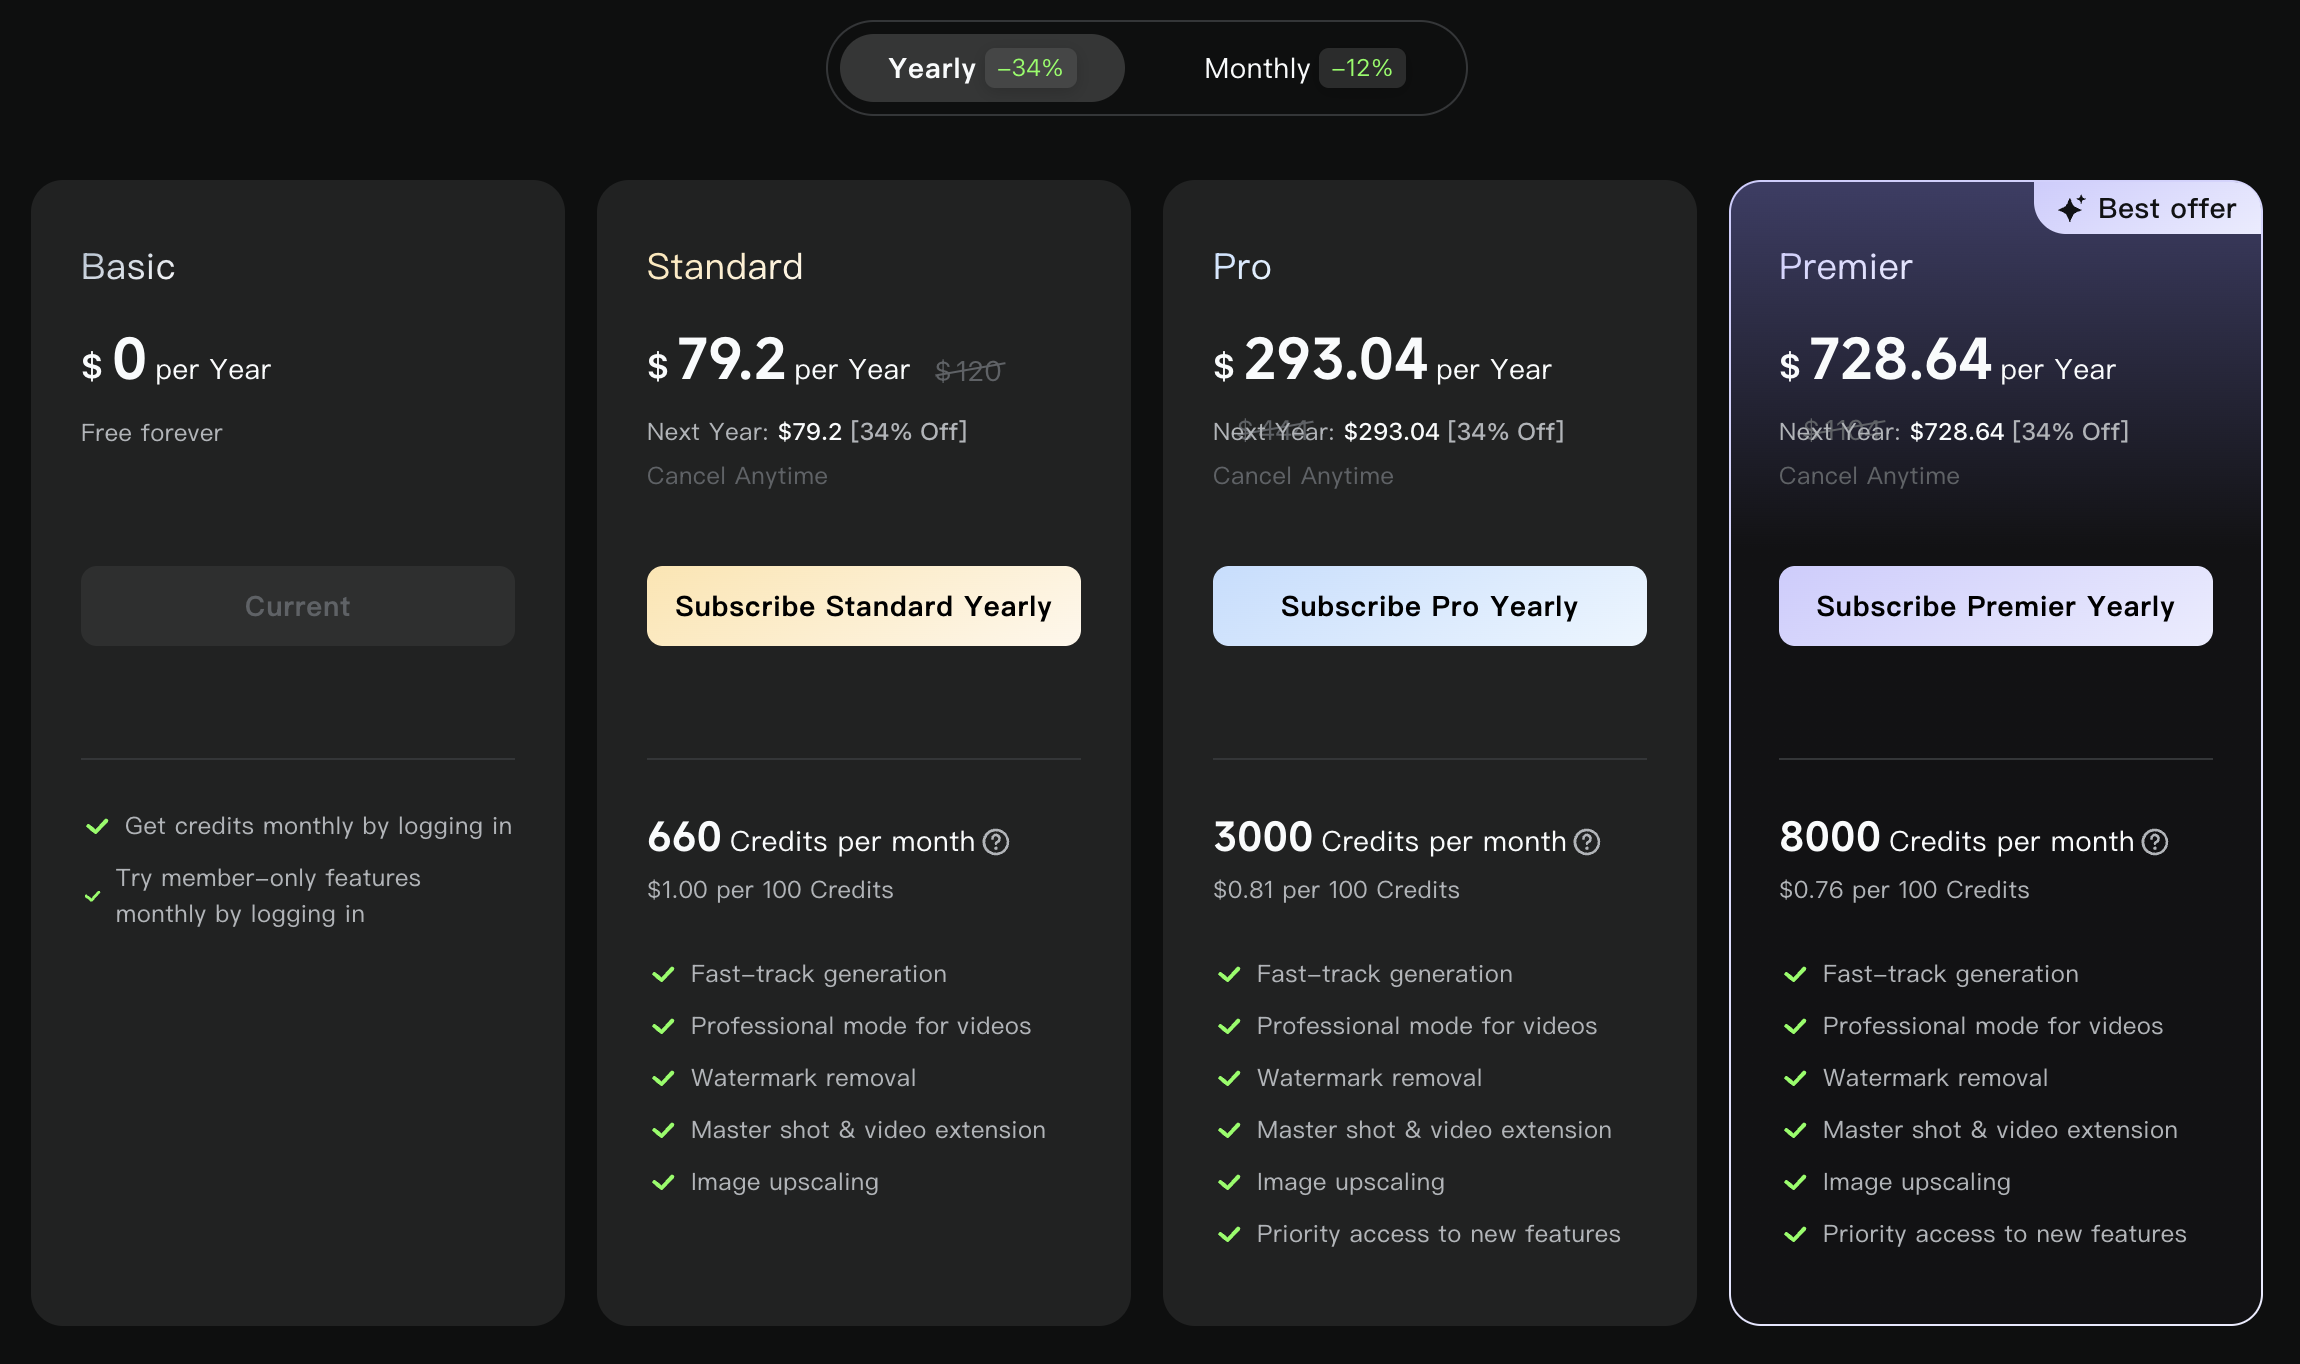2300x1364 pixels.
Task: Click the disabled Current plan button
Action: pyautogui.click(x=297, y=606)
